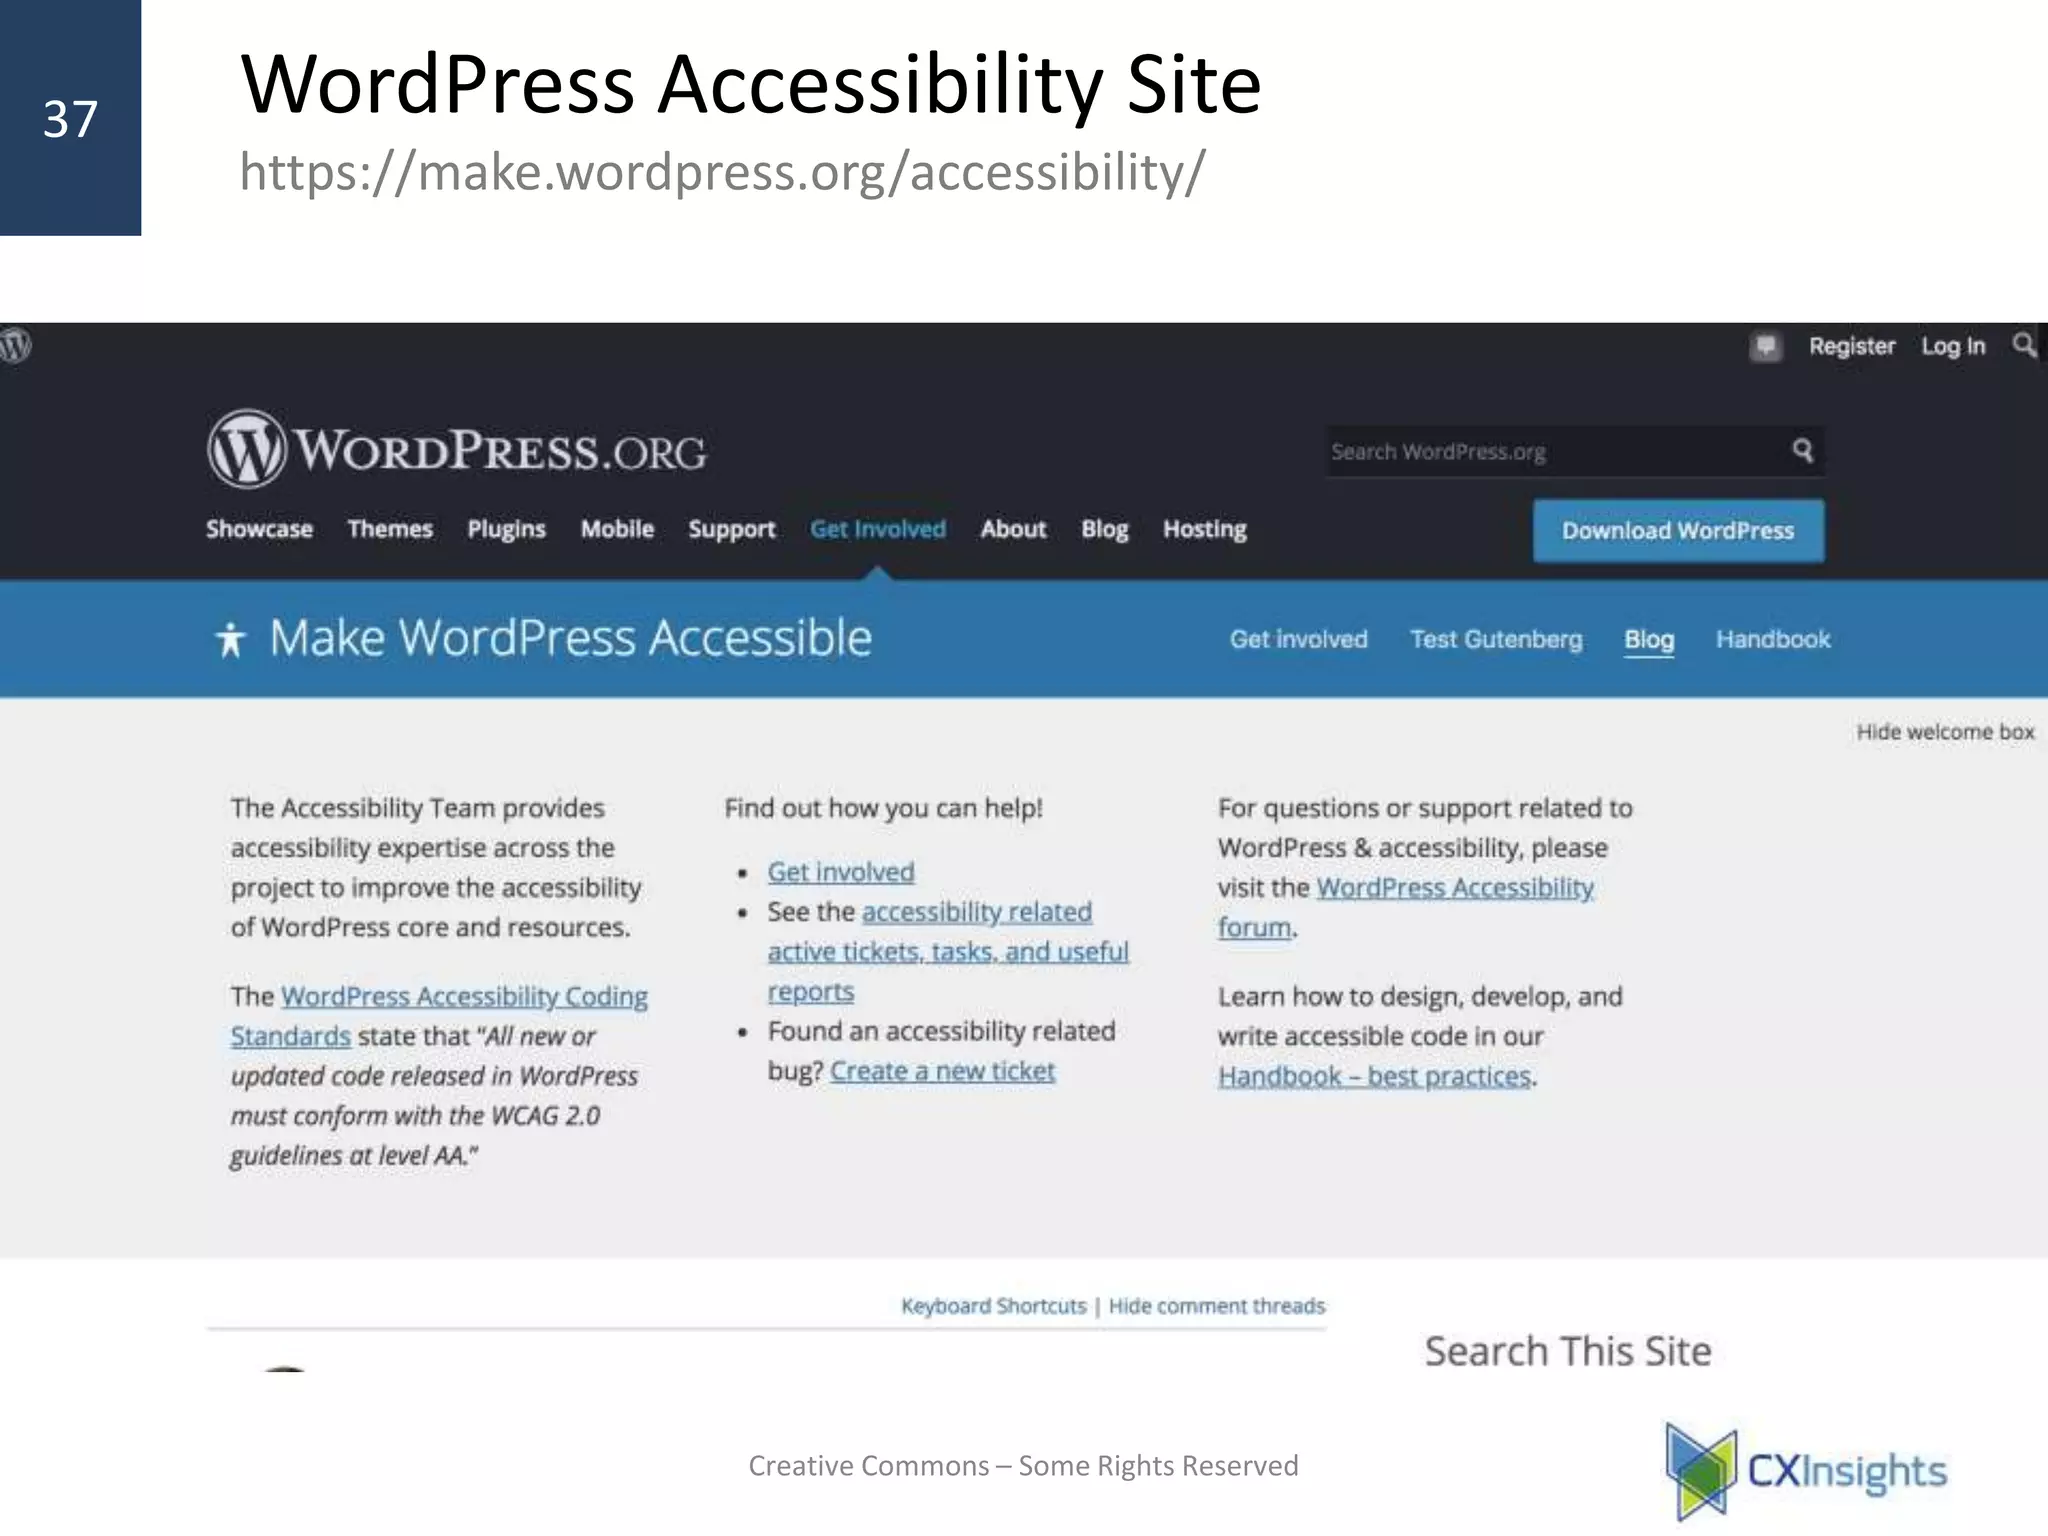This screenshot has height=1536, width=2048.
Task: Open the Support menu item
Action: 732,530
